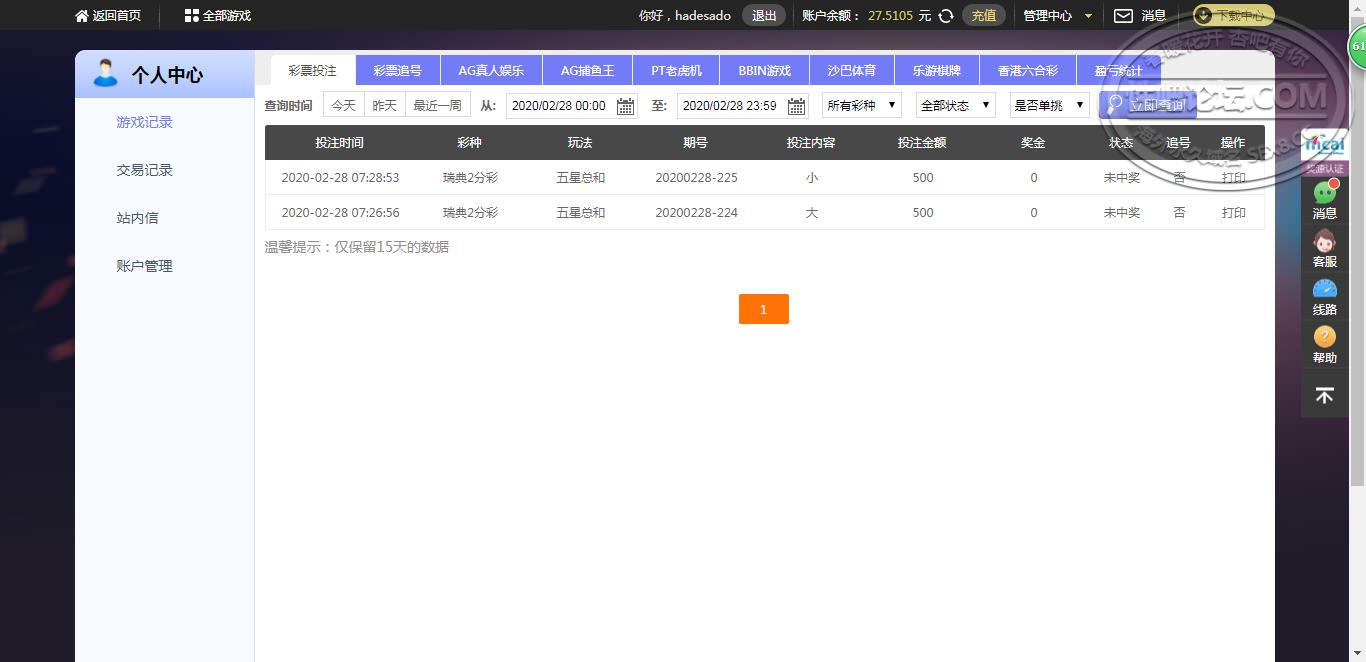Click the envelope message icon in header
The height and width of the screenshot is (662, 1366).
coord(1123,16)
